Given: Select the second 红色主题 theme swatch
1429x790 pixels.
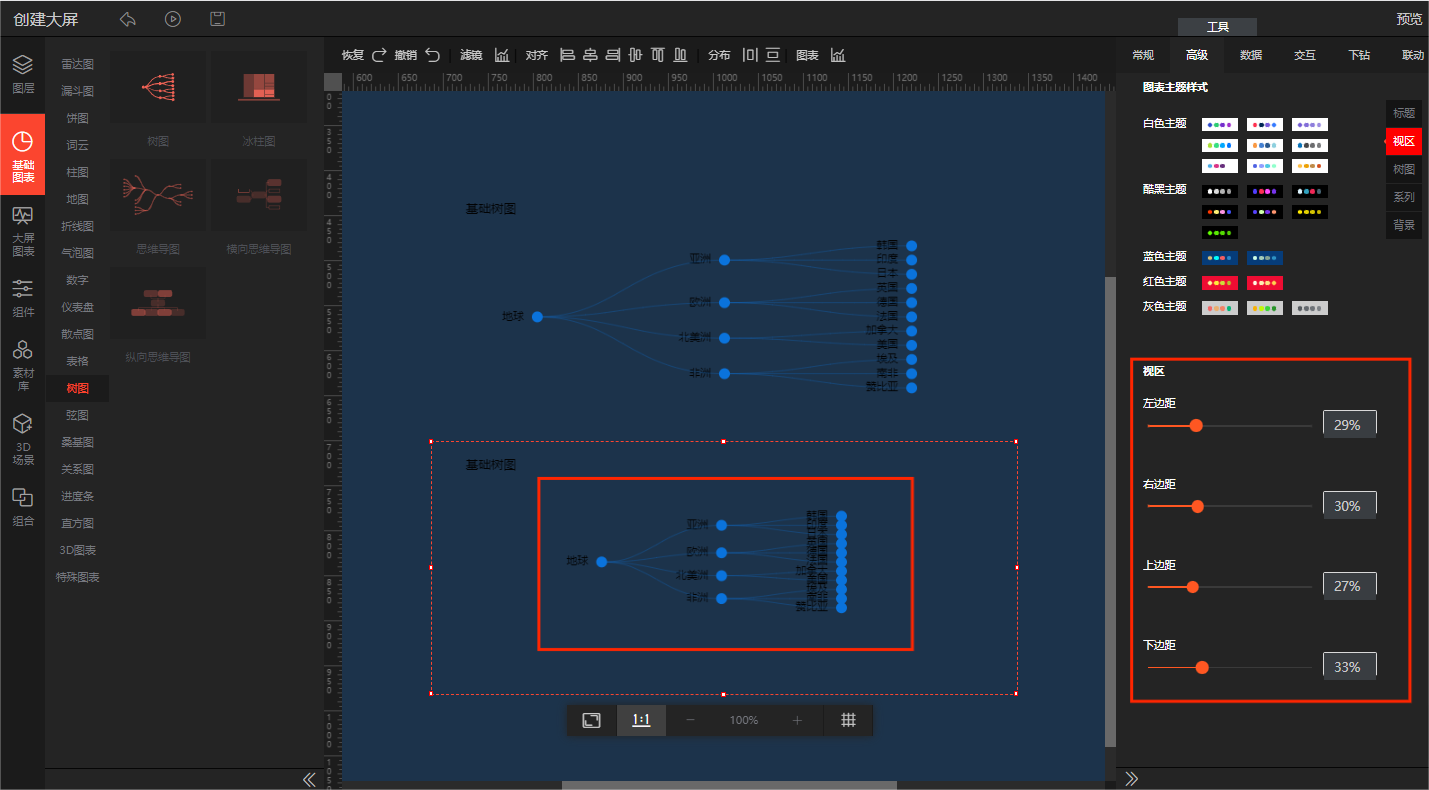Looking at the screenshot, I should click(x=1265, y=283).
